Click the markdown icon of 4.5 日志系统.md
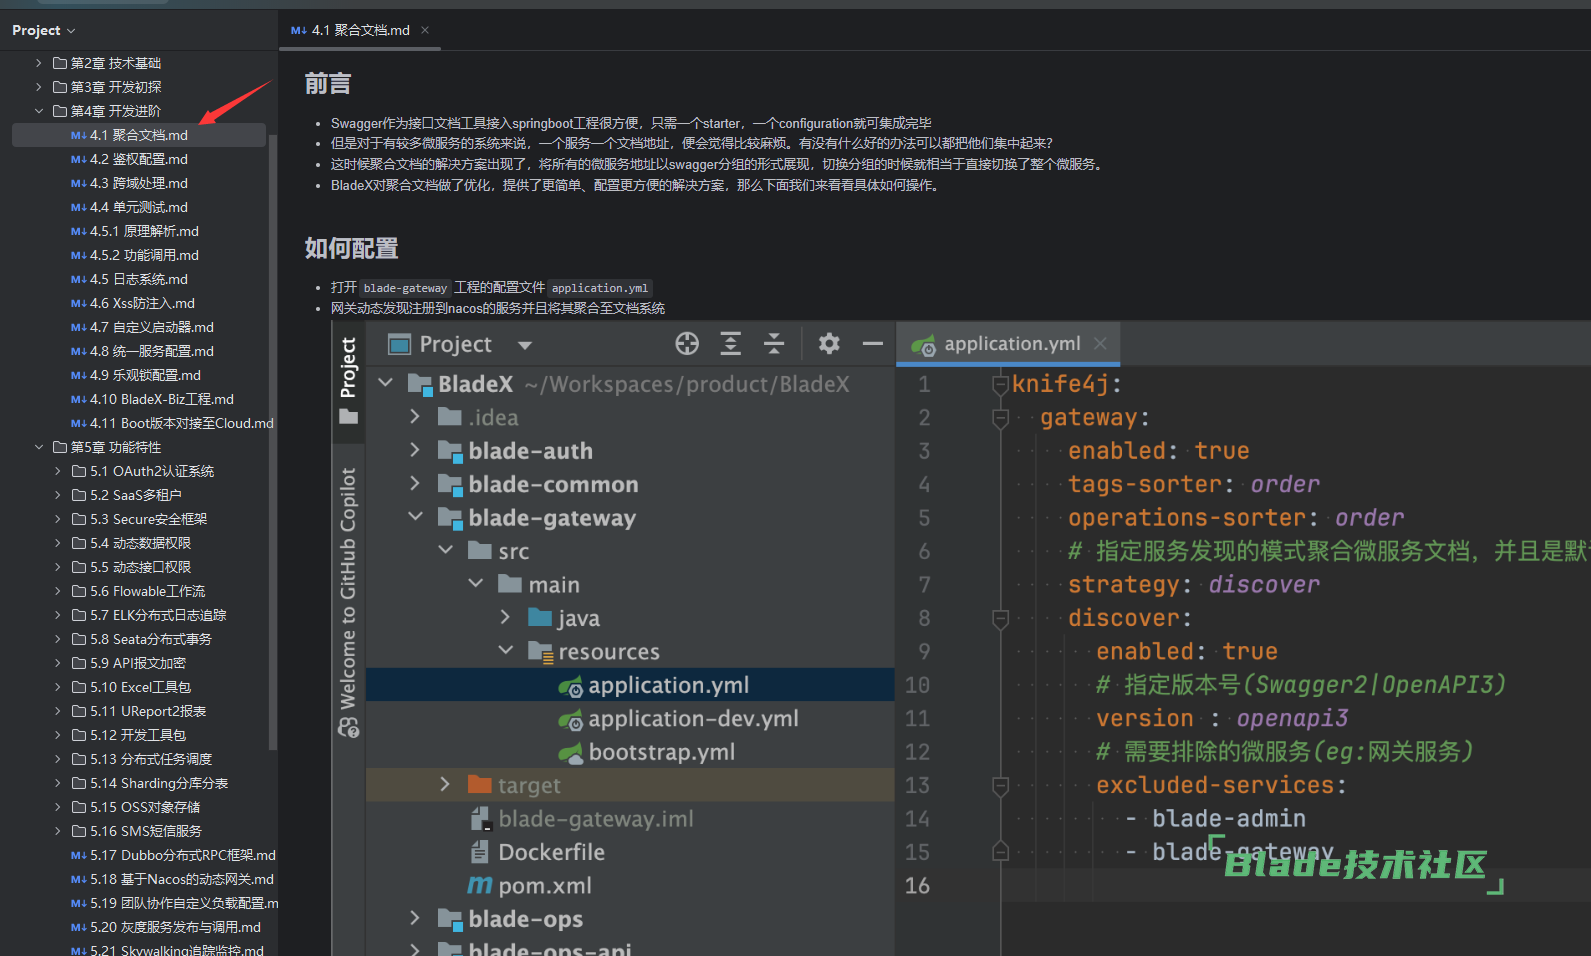This screenshot has height=956, width=1591. pos(78,279)
